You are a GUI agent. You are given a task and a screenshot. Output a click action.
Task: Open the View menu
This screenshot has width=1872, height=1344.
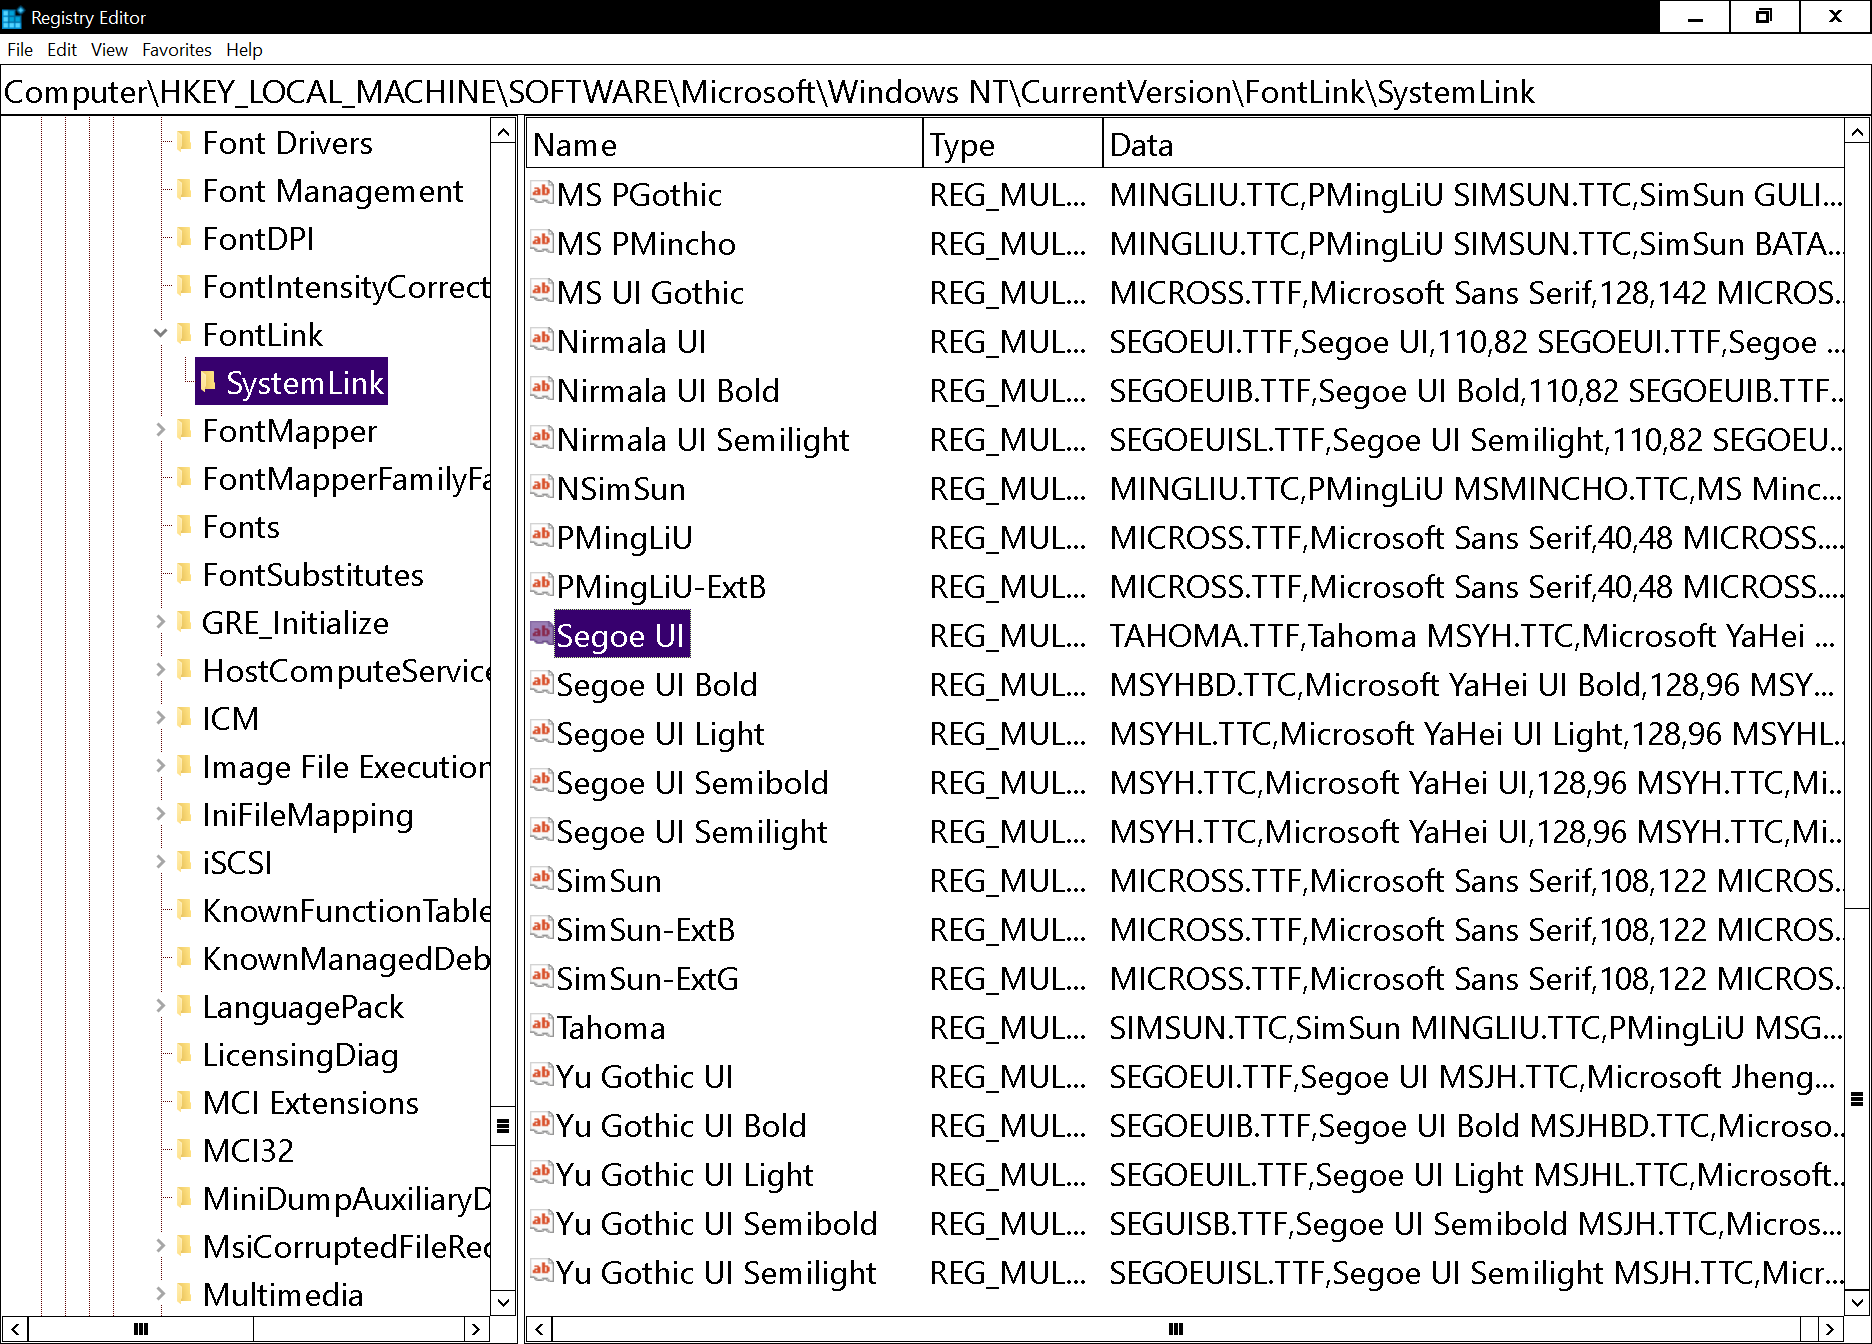coord(109,50)
